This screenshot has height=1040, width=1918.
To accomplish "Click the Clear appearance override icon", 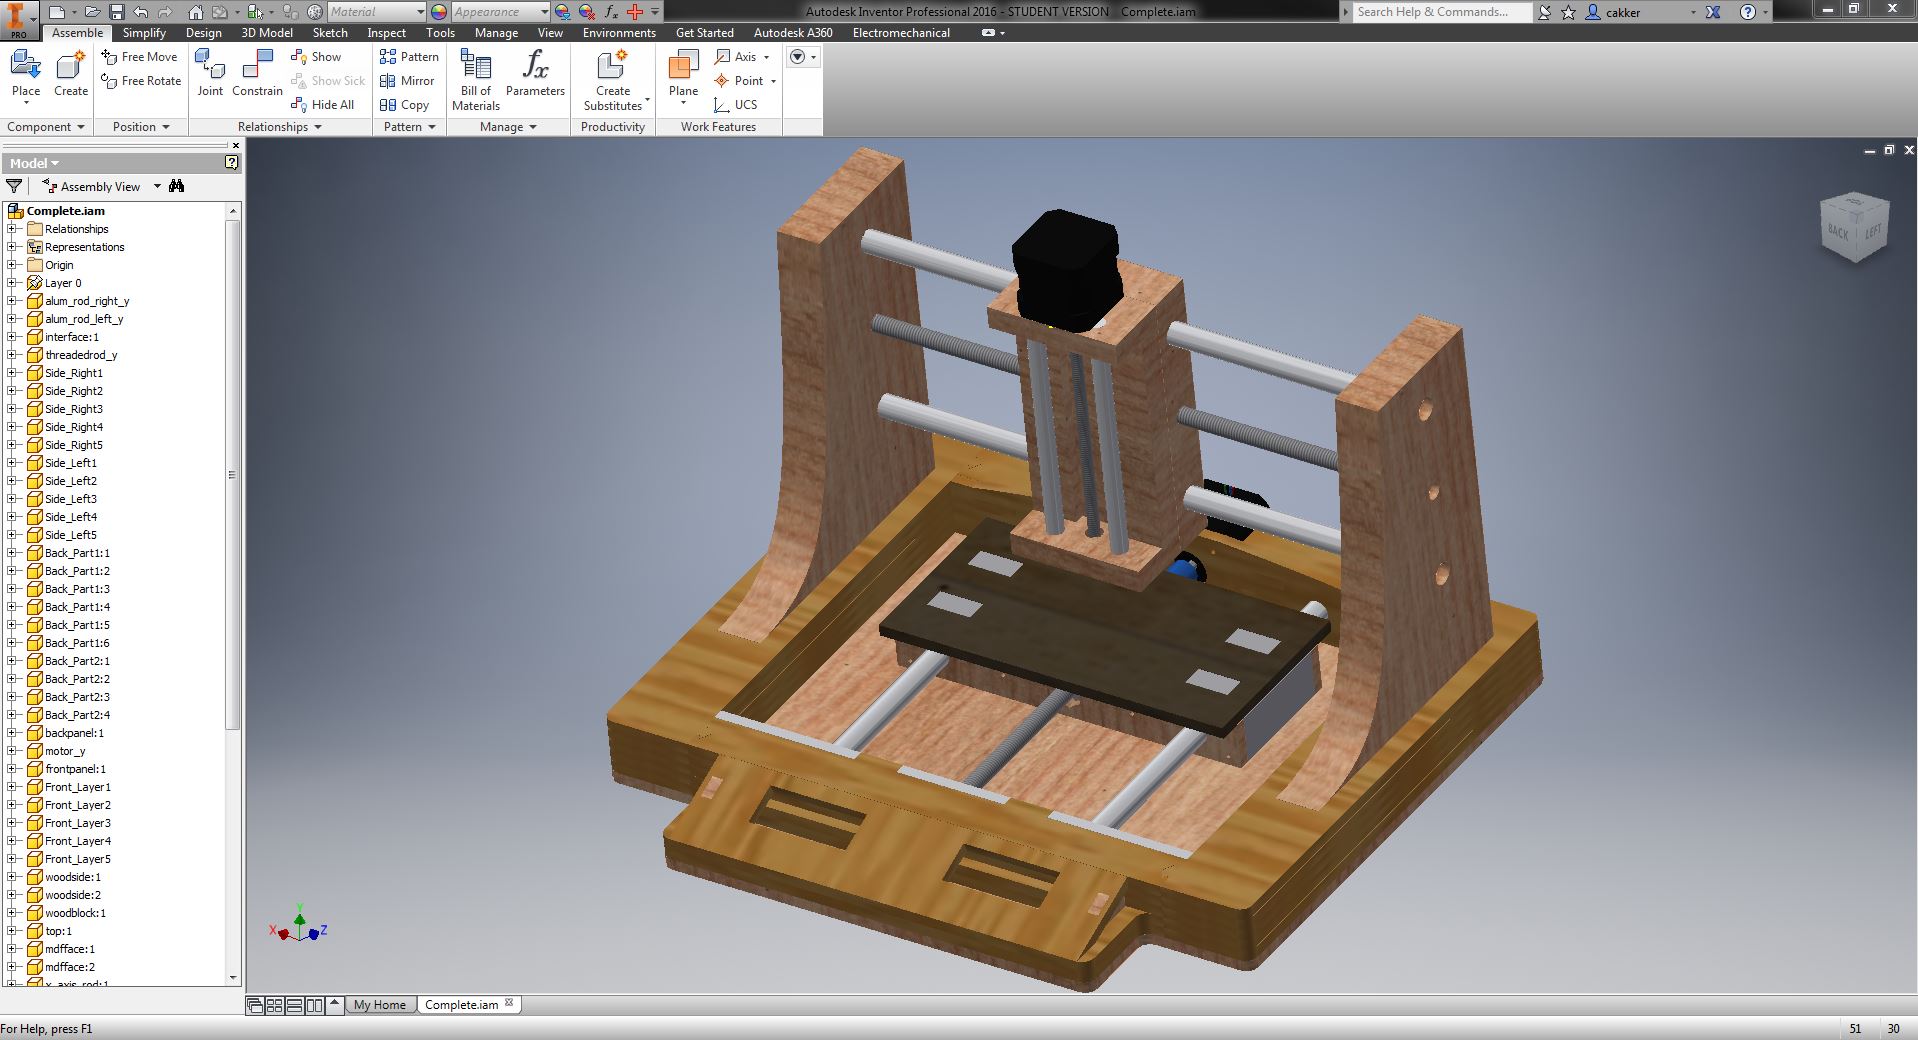I will [x=587, y=12].
